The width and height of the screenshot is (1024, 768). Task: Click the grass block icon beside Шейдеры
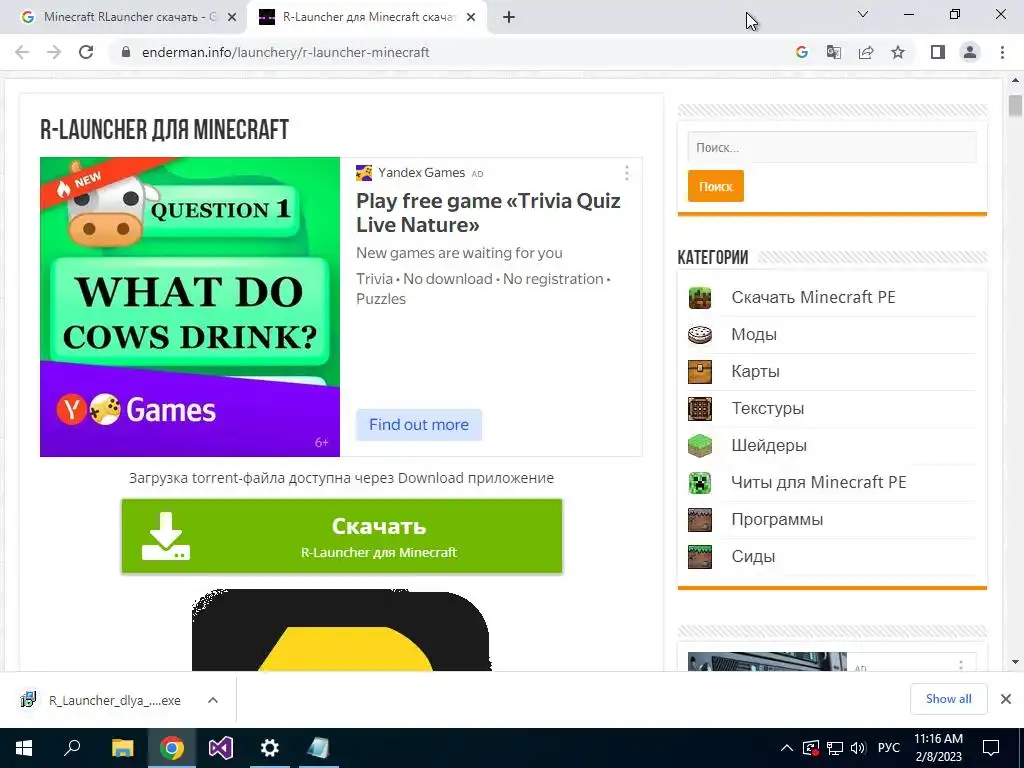pos(700,446)
